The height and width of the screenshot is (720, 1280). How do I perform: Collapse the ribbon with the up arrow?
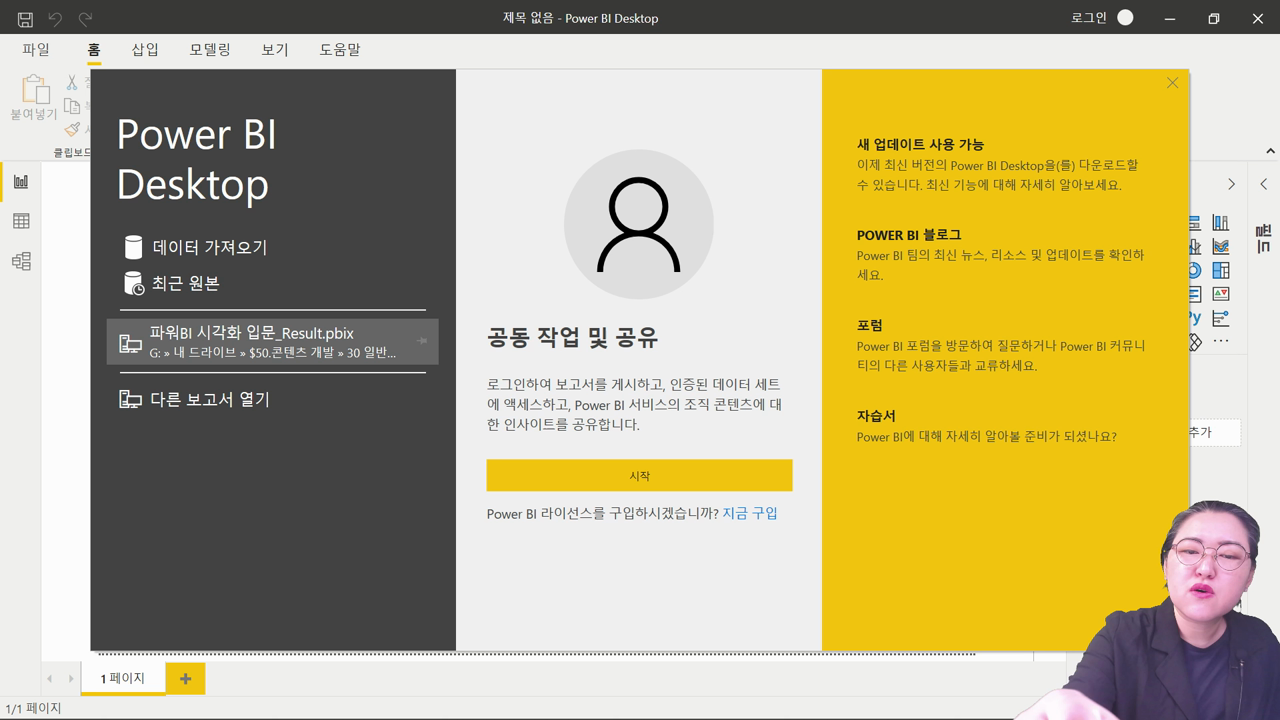pos(1270,151)
